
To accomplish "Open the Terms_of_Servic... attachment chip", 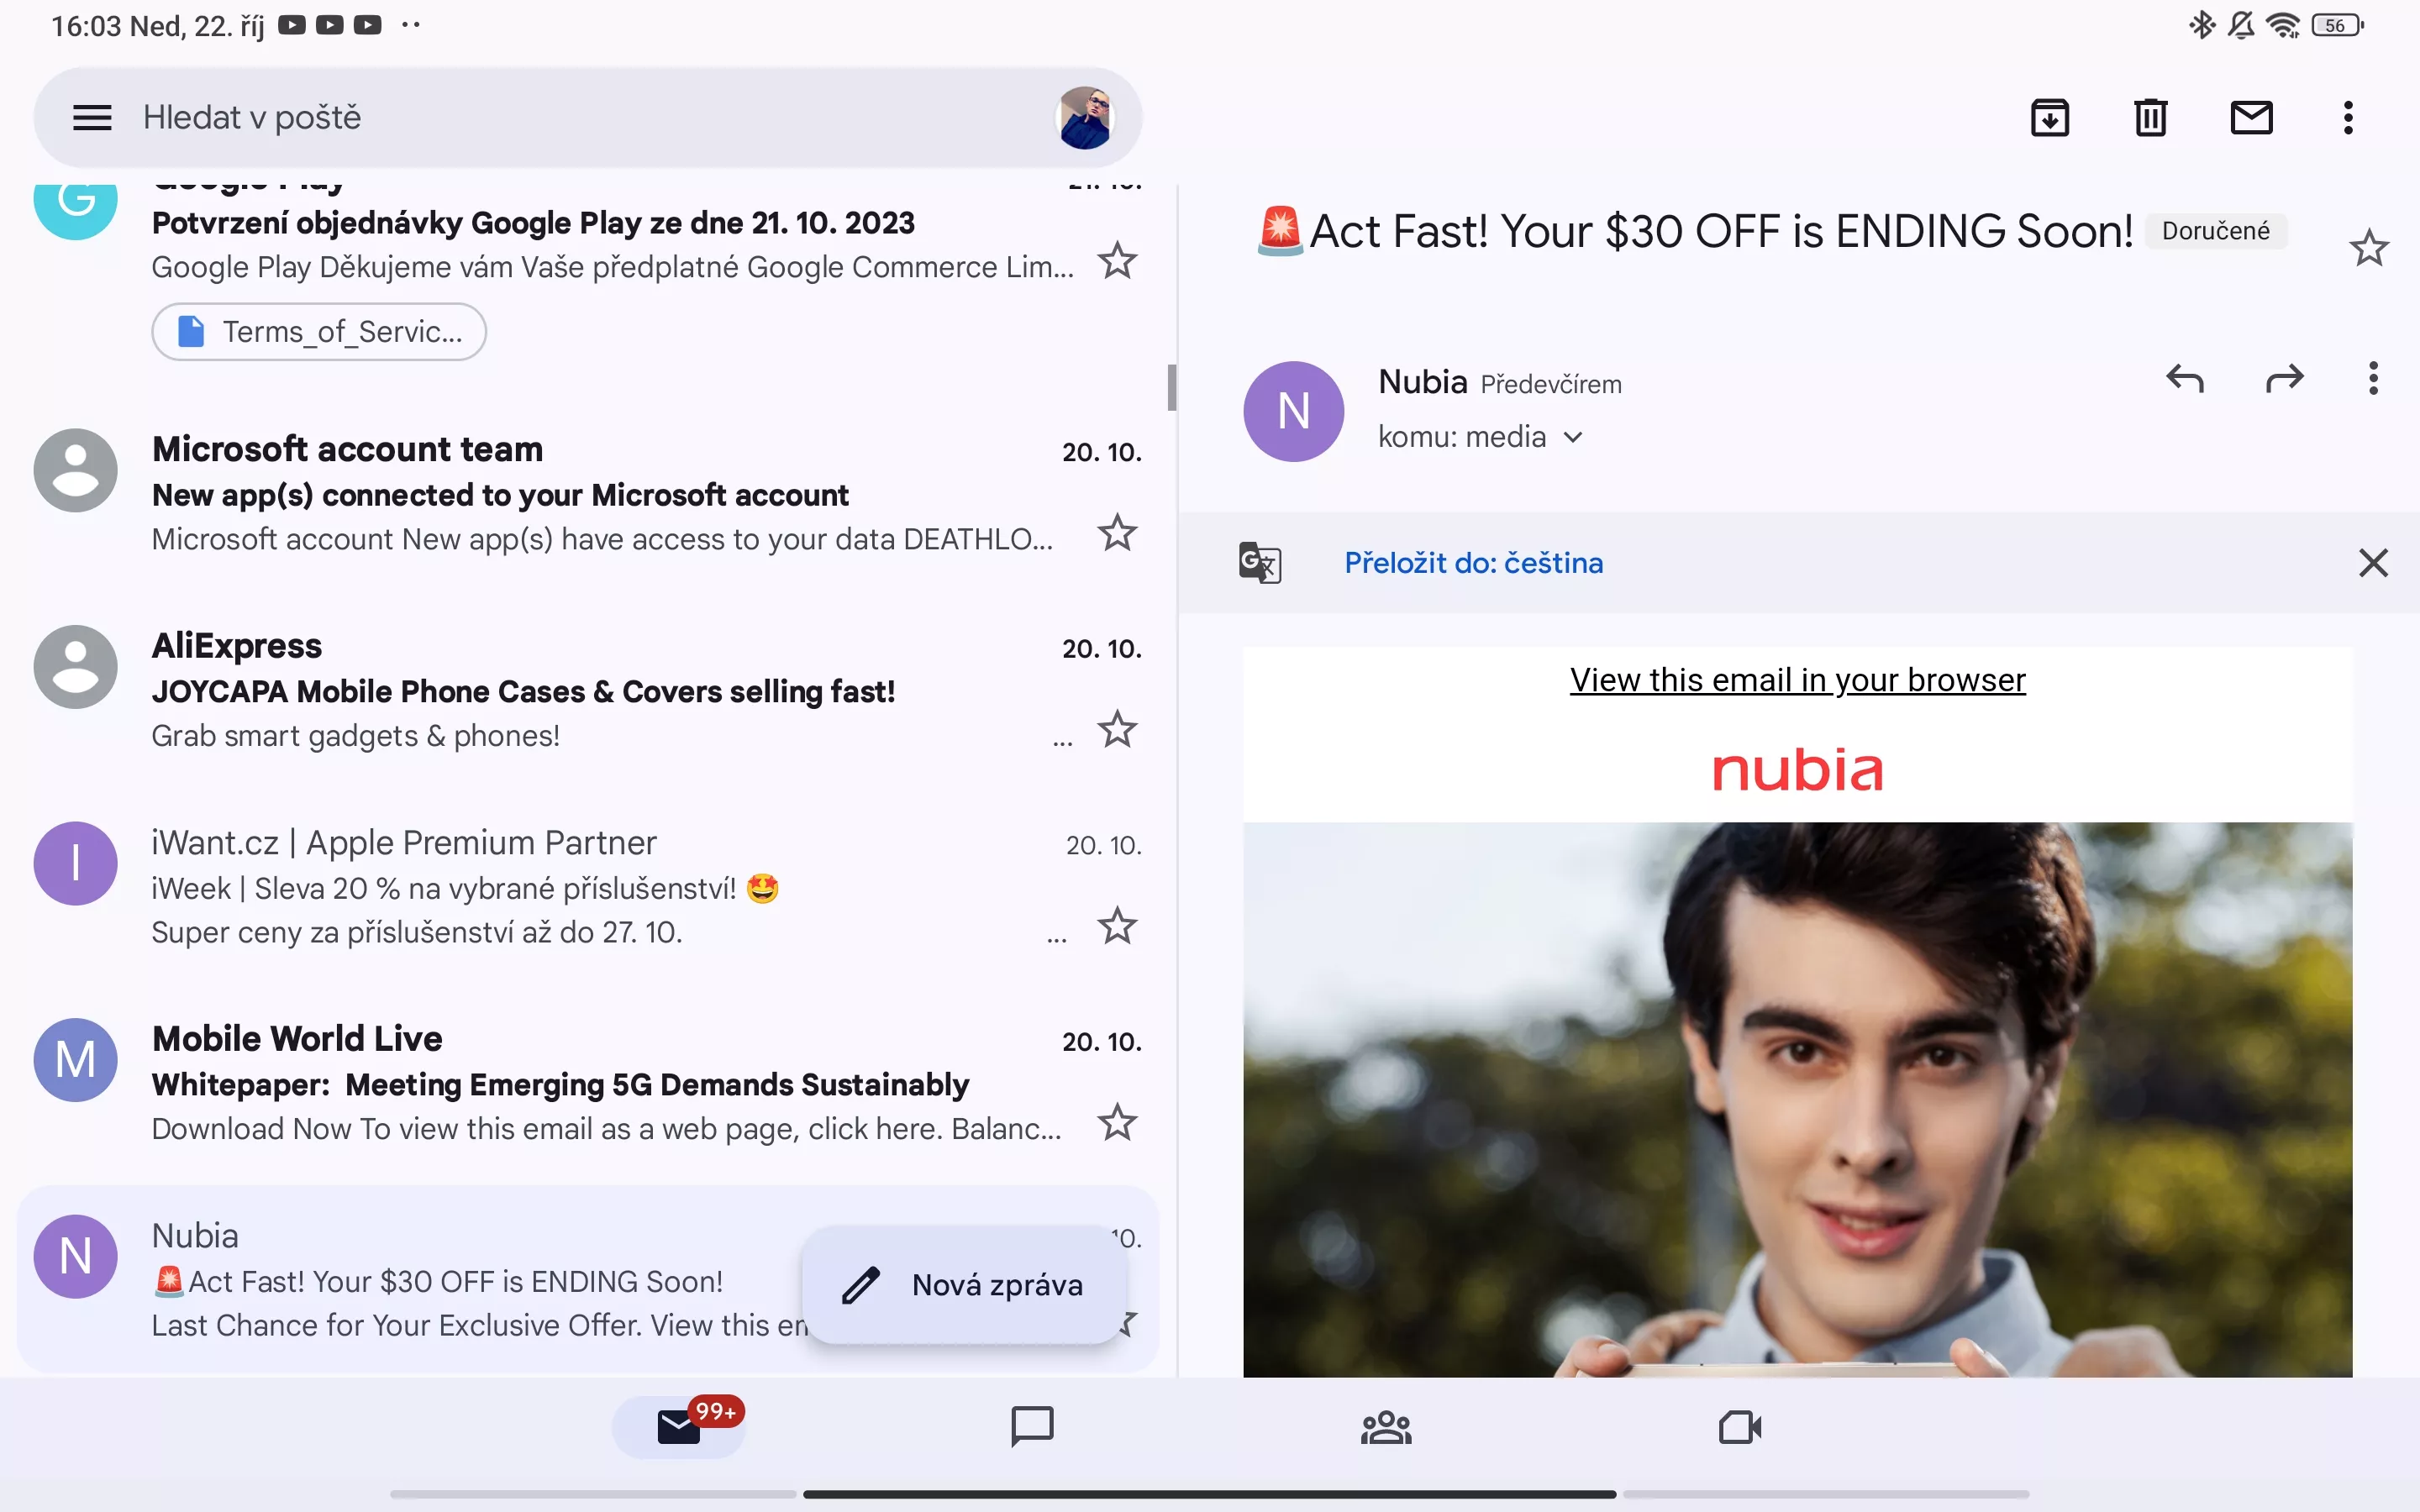I will [x=319, y=331].
